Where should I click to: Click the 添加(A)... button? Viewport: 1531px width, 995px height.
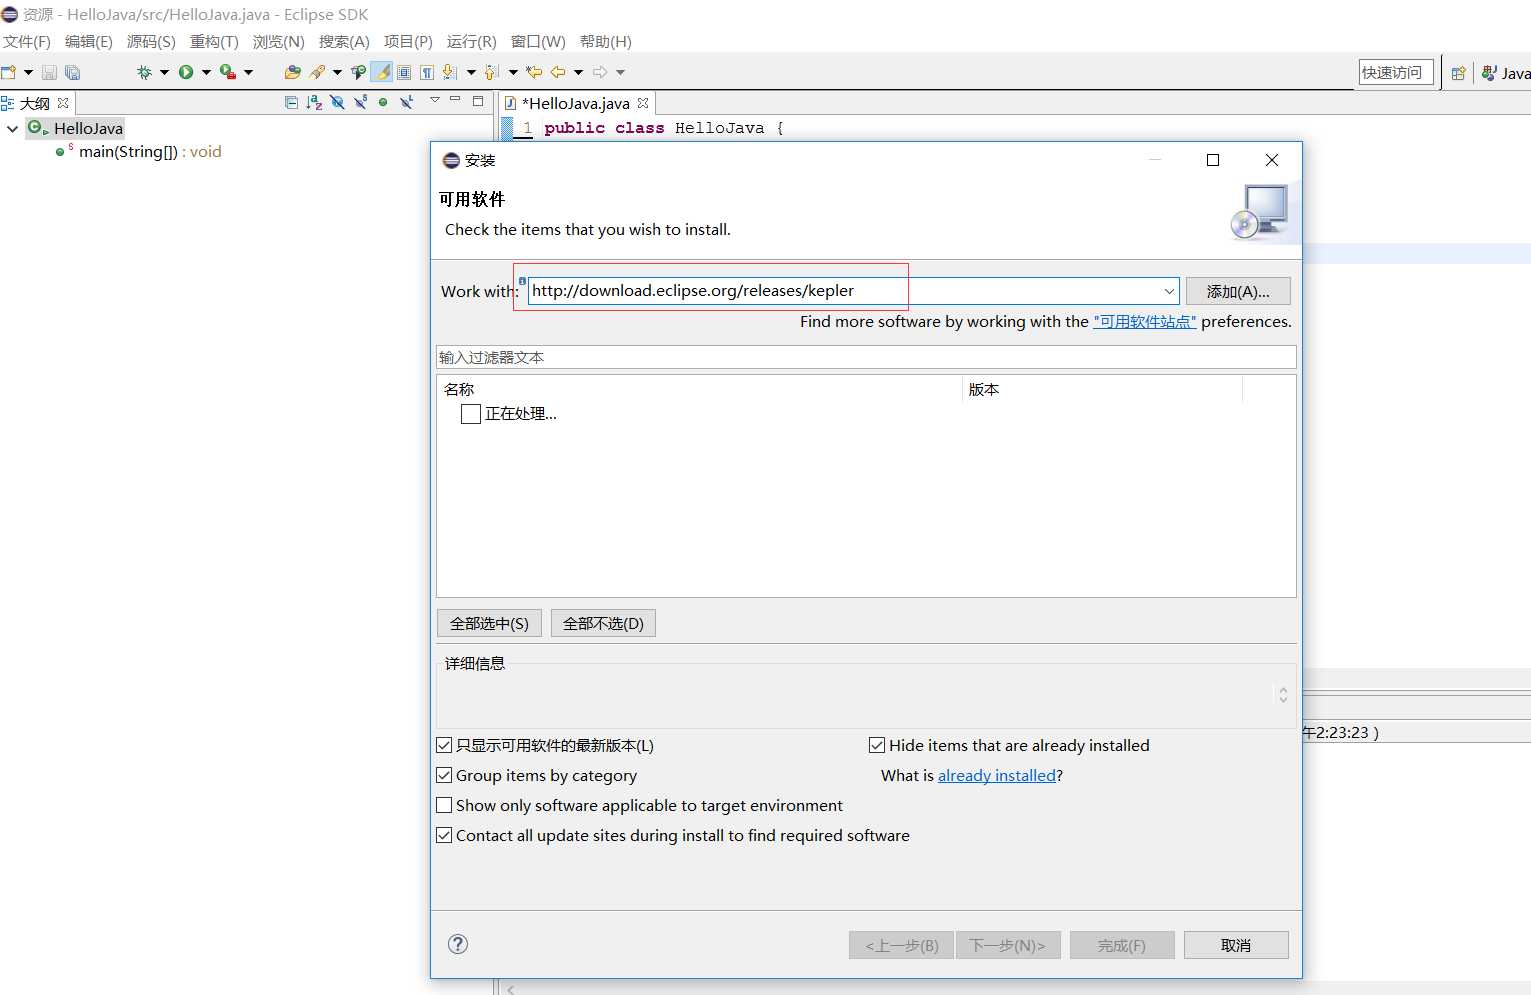[x=1238, y=291]
